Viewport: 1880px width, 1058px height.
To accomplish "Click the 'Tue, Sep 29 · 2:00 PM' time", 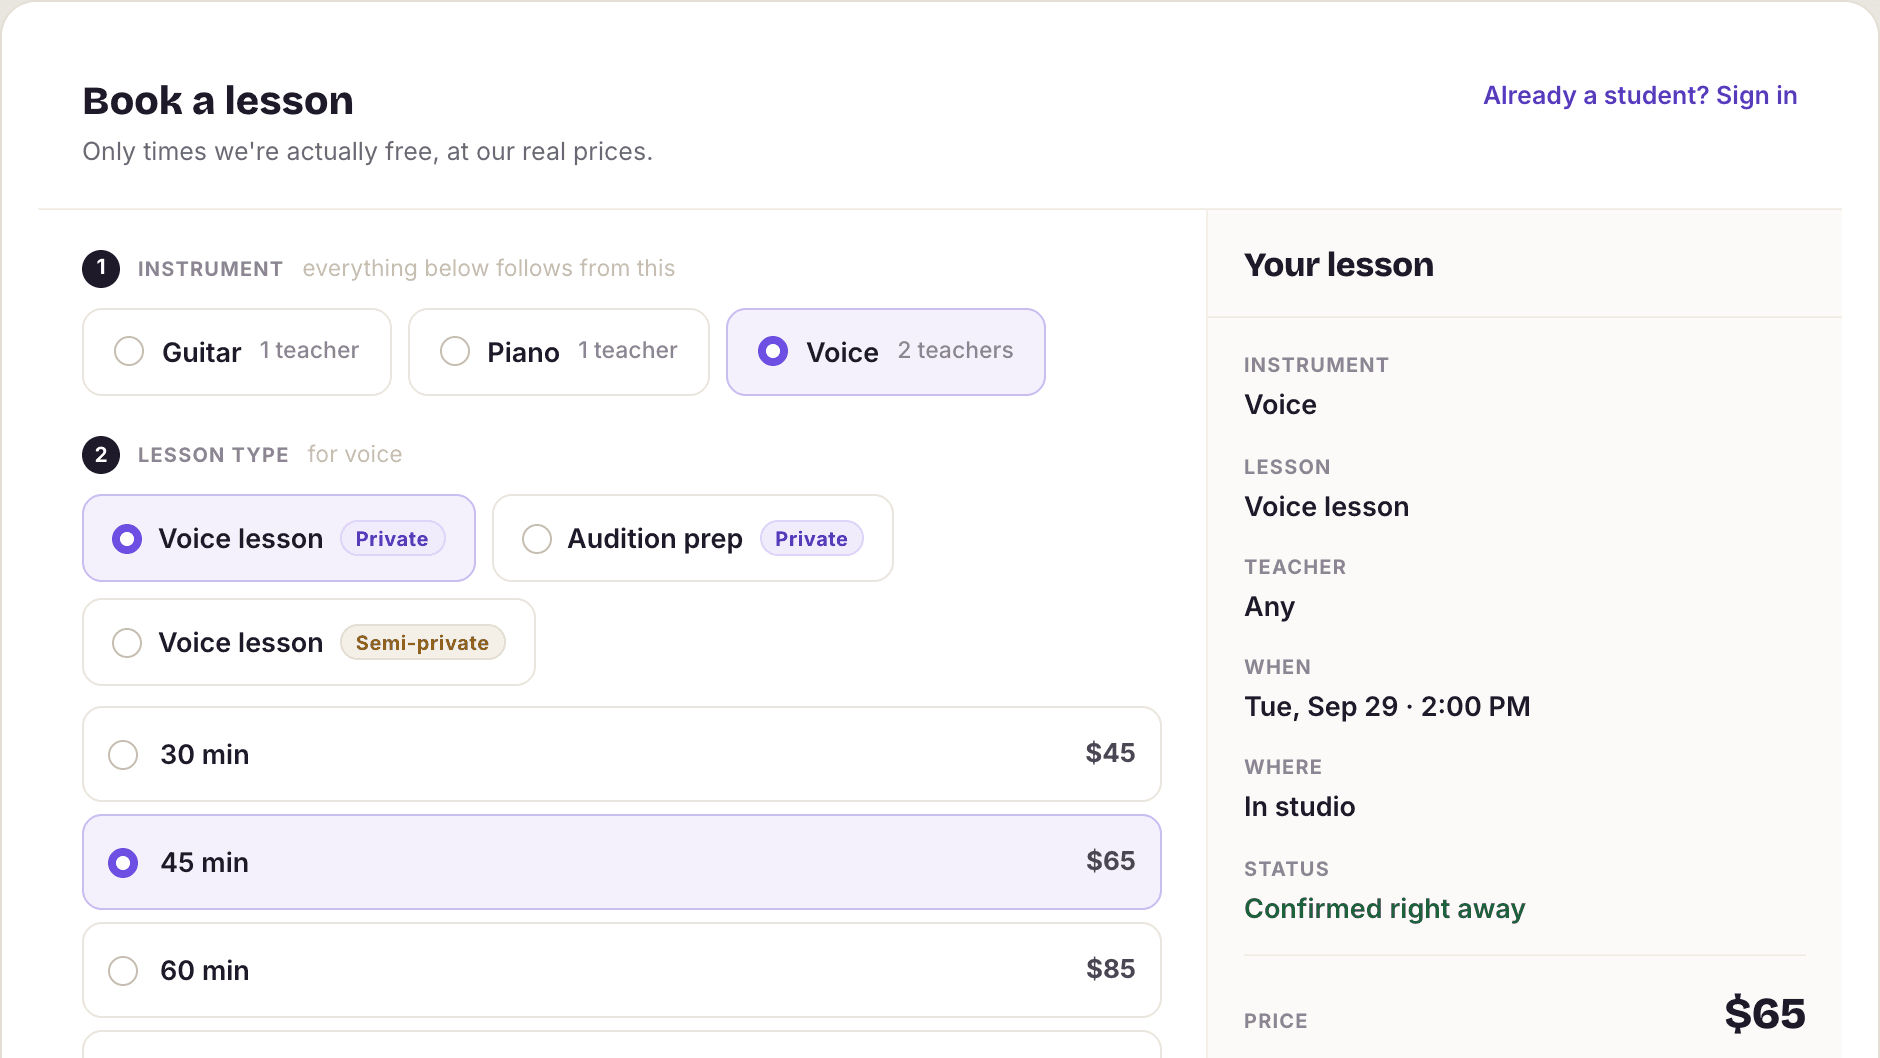I will pyautogui.click(x=1387, y=707).
